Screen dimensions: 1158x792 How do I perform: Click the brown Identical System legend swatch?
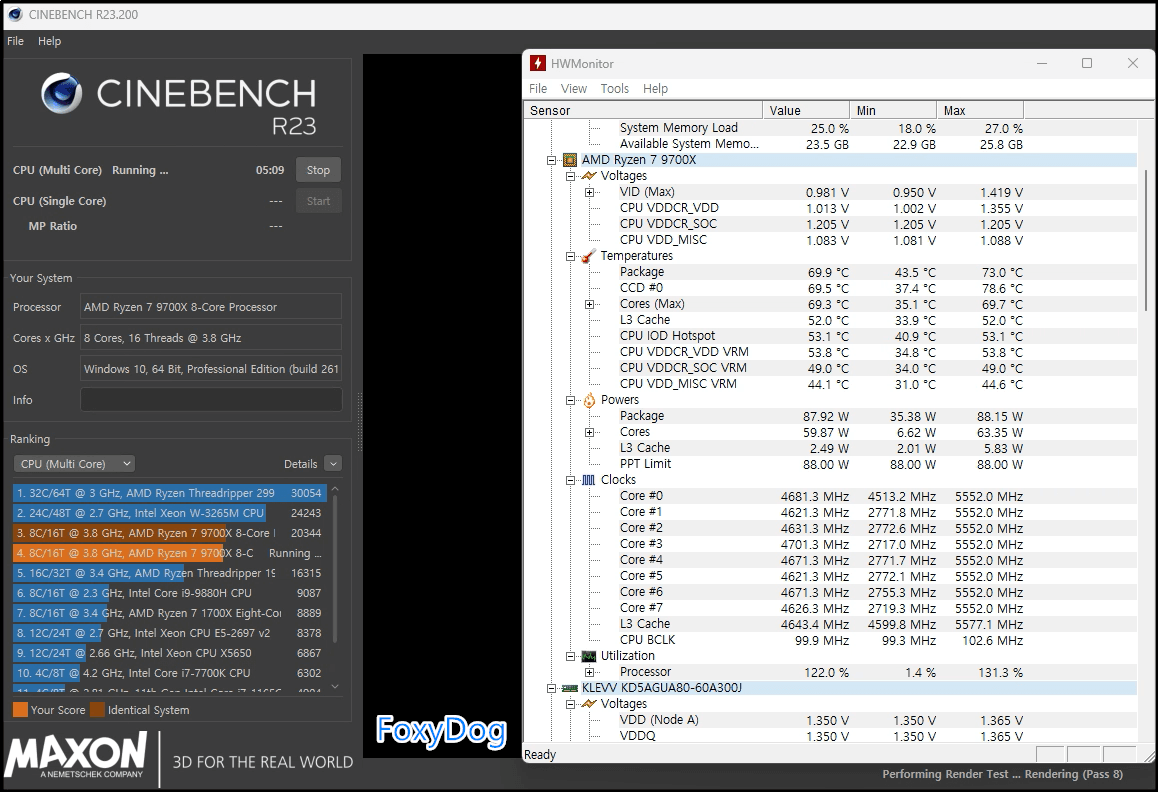97,710
